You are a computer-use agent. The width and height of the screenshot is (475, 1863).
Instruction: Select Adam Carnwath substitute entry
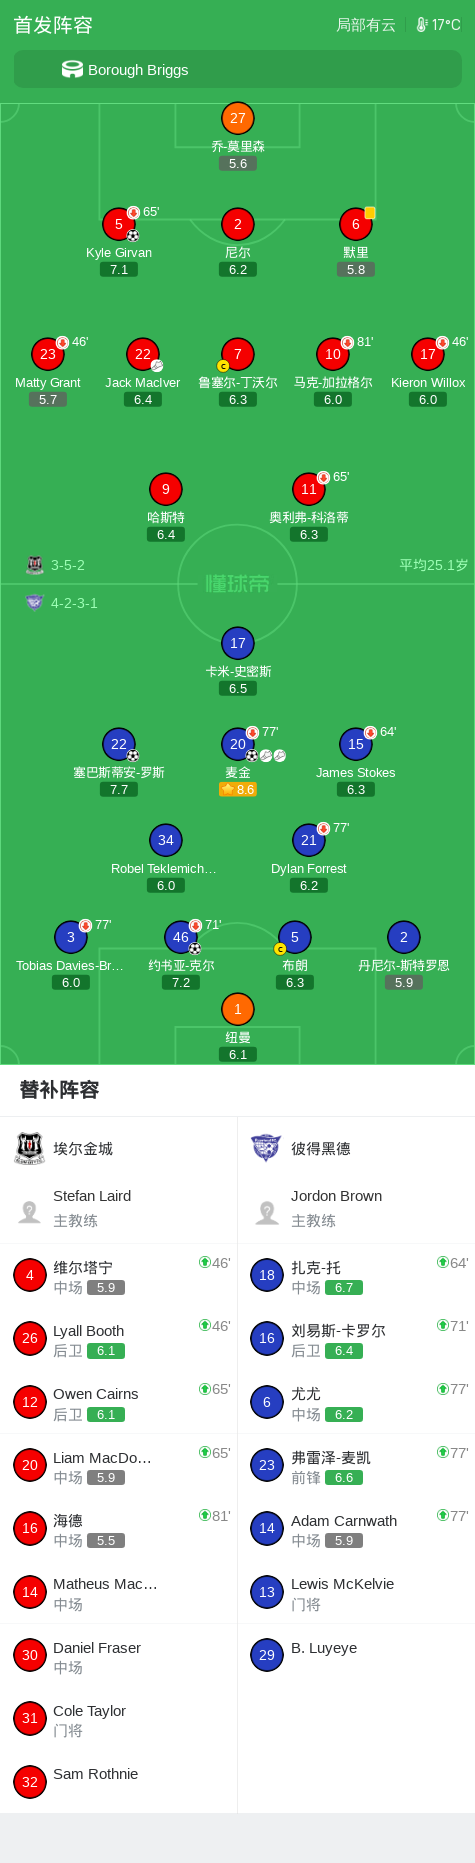point(356,1529)
